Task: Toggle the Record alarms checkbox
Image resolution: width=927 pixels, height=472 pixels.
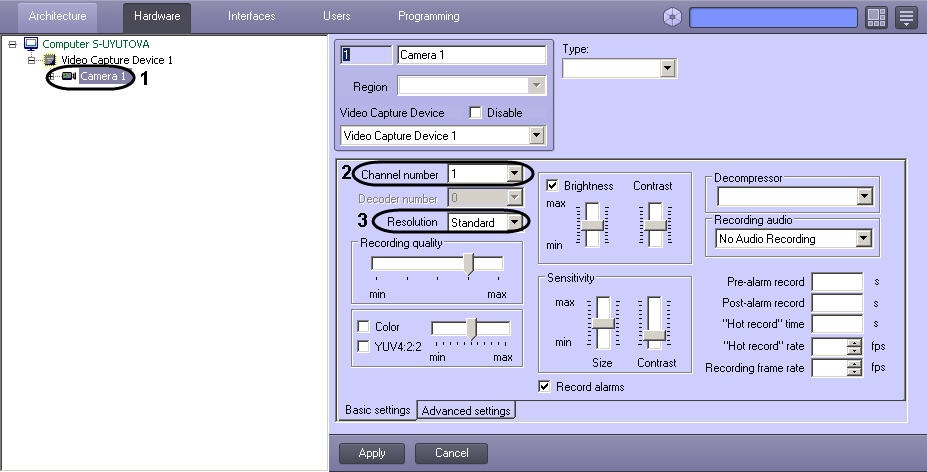Action: click(x=545, y=386)
